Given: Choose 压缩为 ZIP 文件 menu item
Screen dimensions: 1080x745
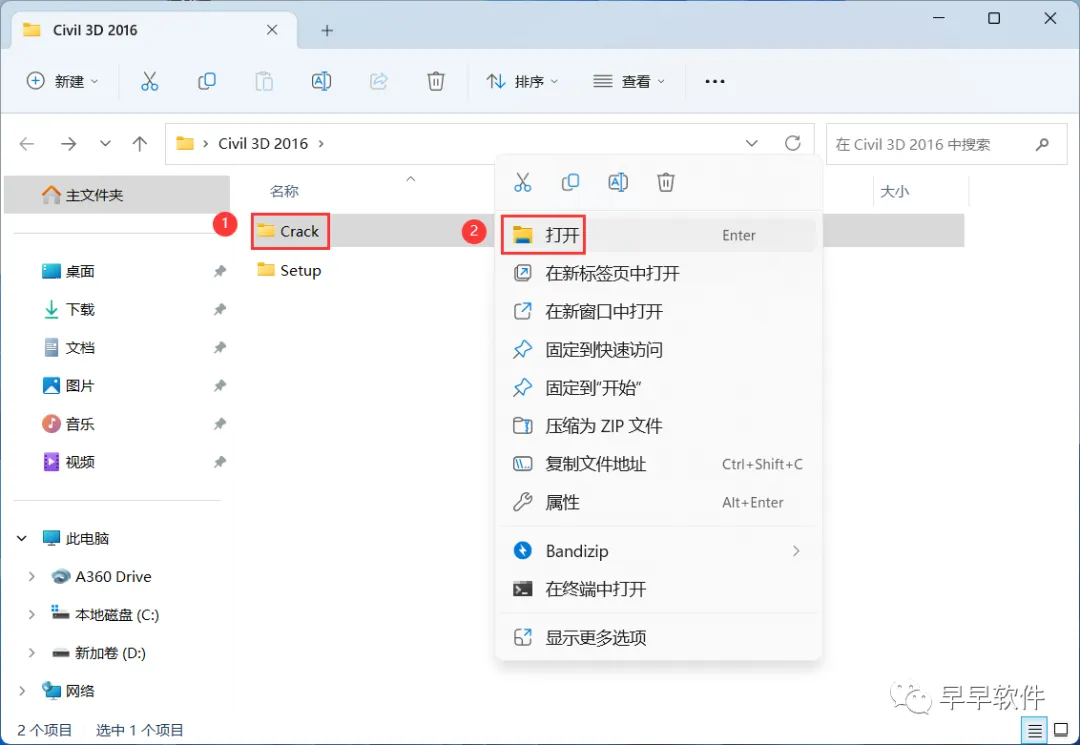Looking at the screenshot, I should [658, 426].
